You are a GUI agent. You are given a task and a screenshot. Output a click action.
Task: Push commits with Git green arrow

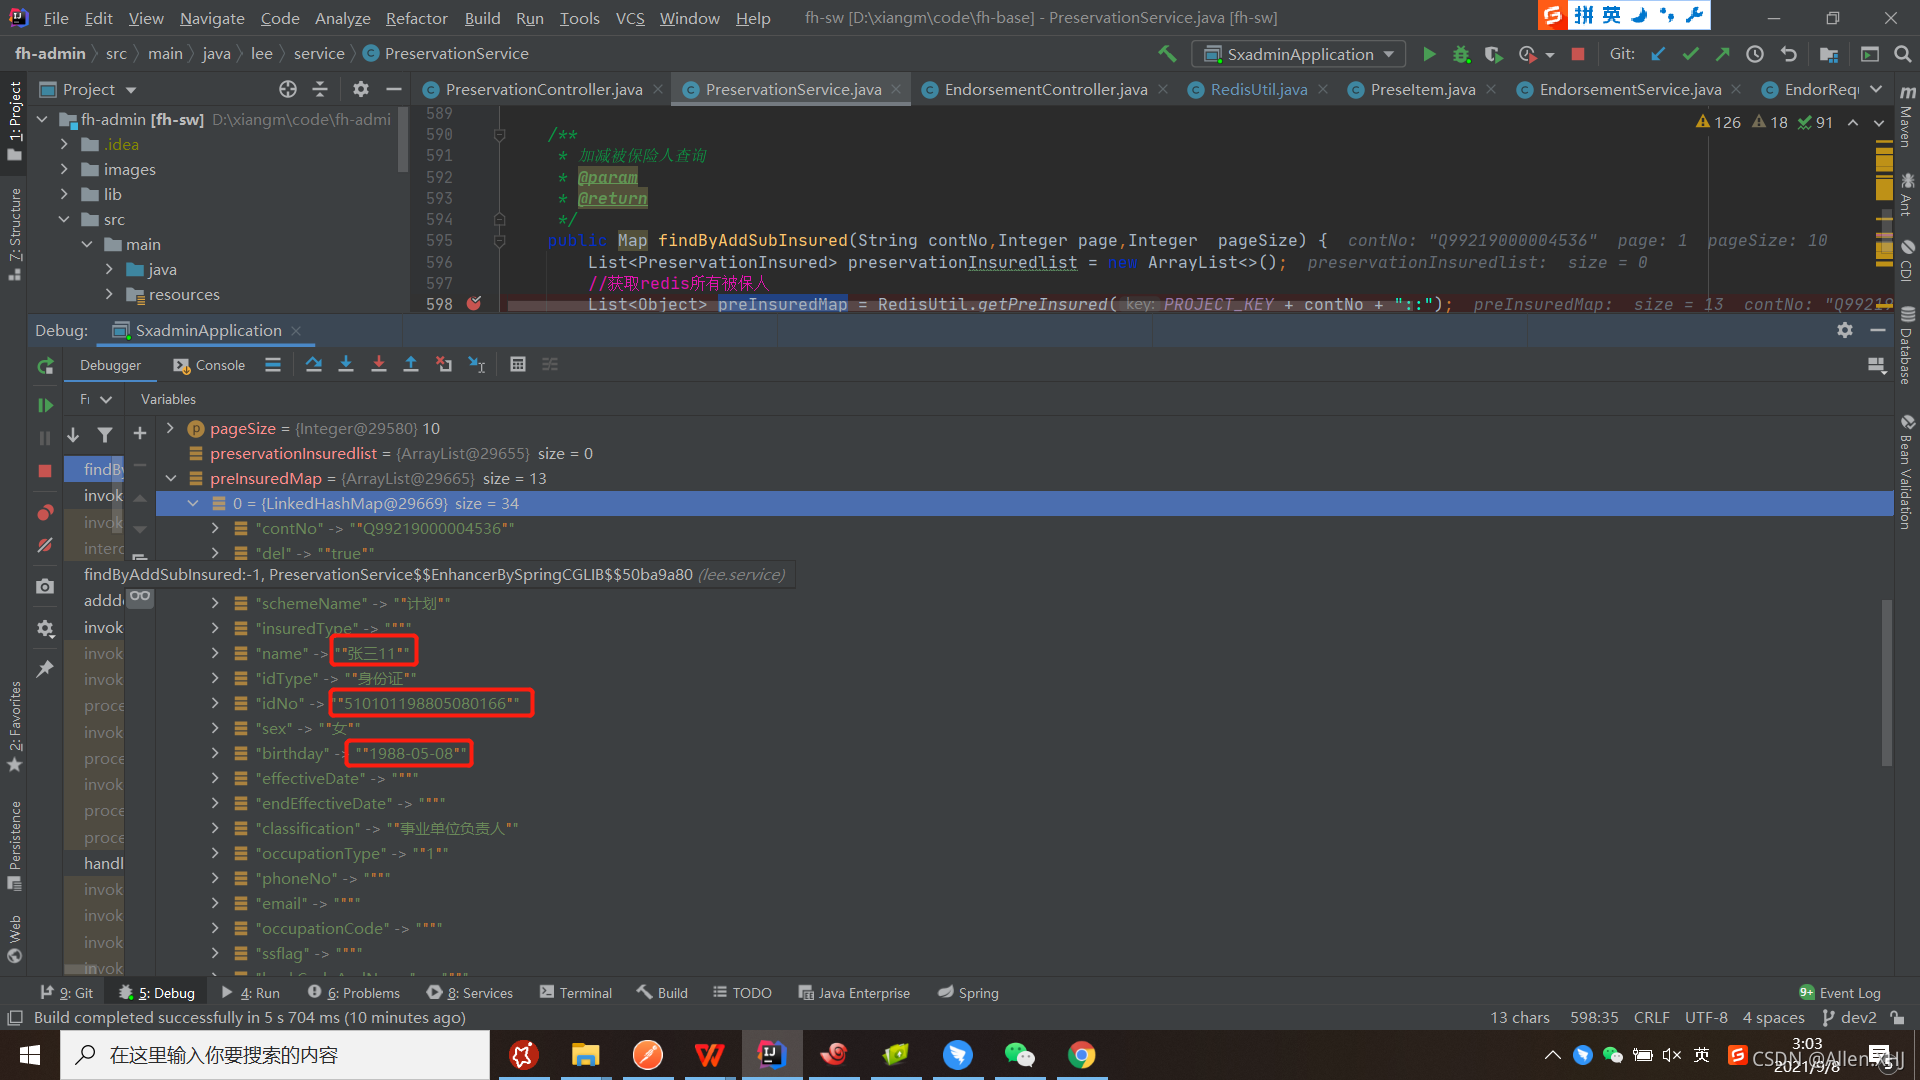(1722, 54)
